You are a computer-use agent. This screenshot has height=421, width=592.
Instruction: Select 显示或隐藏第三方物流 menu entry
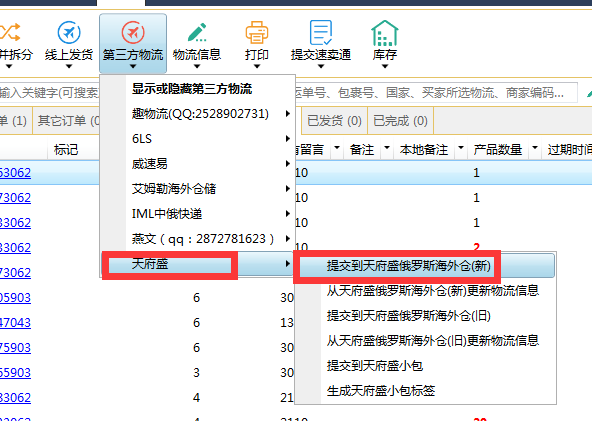pos(192,89)
